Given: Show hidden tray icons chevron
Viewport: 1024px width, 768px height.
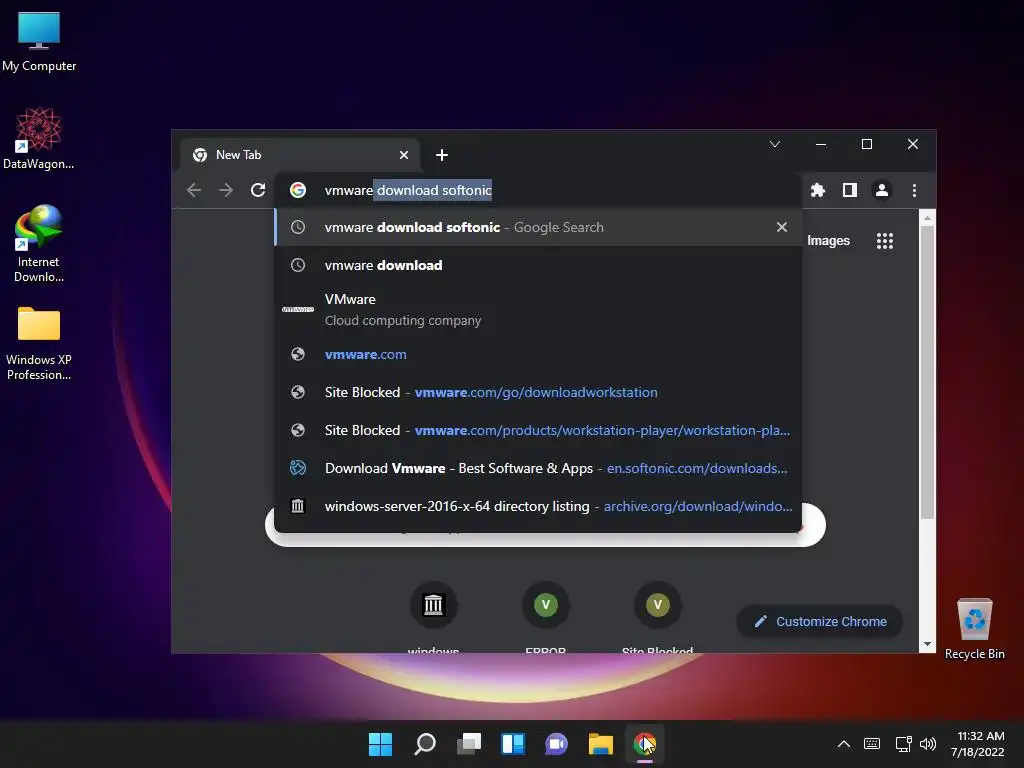Looking at the screenshot, I should (844, 744).
